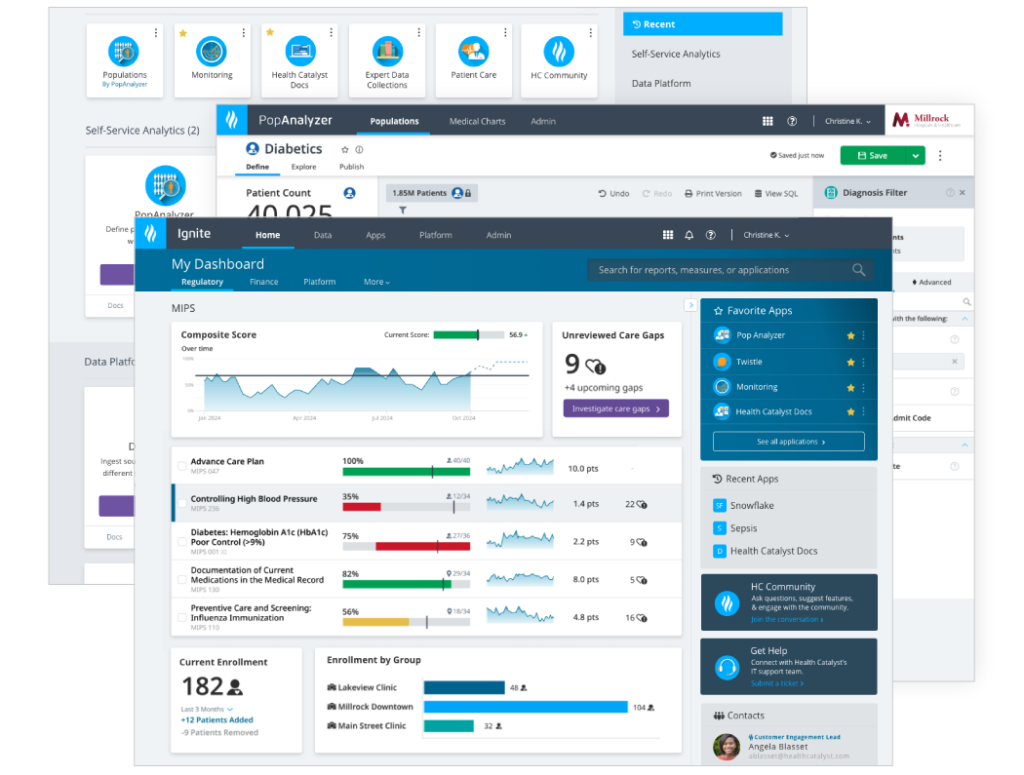Switch to Medical Charts tab in PopAnalyzer

pyautogui.click(x=477, y=121)
